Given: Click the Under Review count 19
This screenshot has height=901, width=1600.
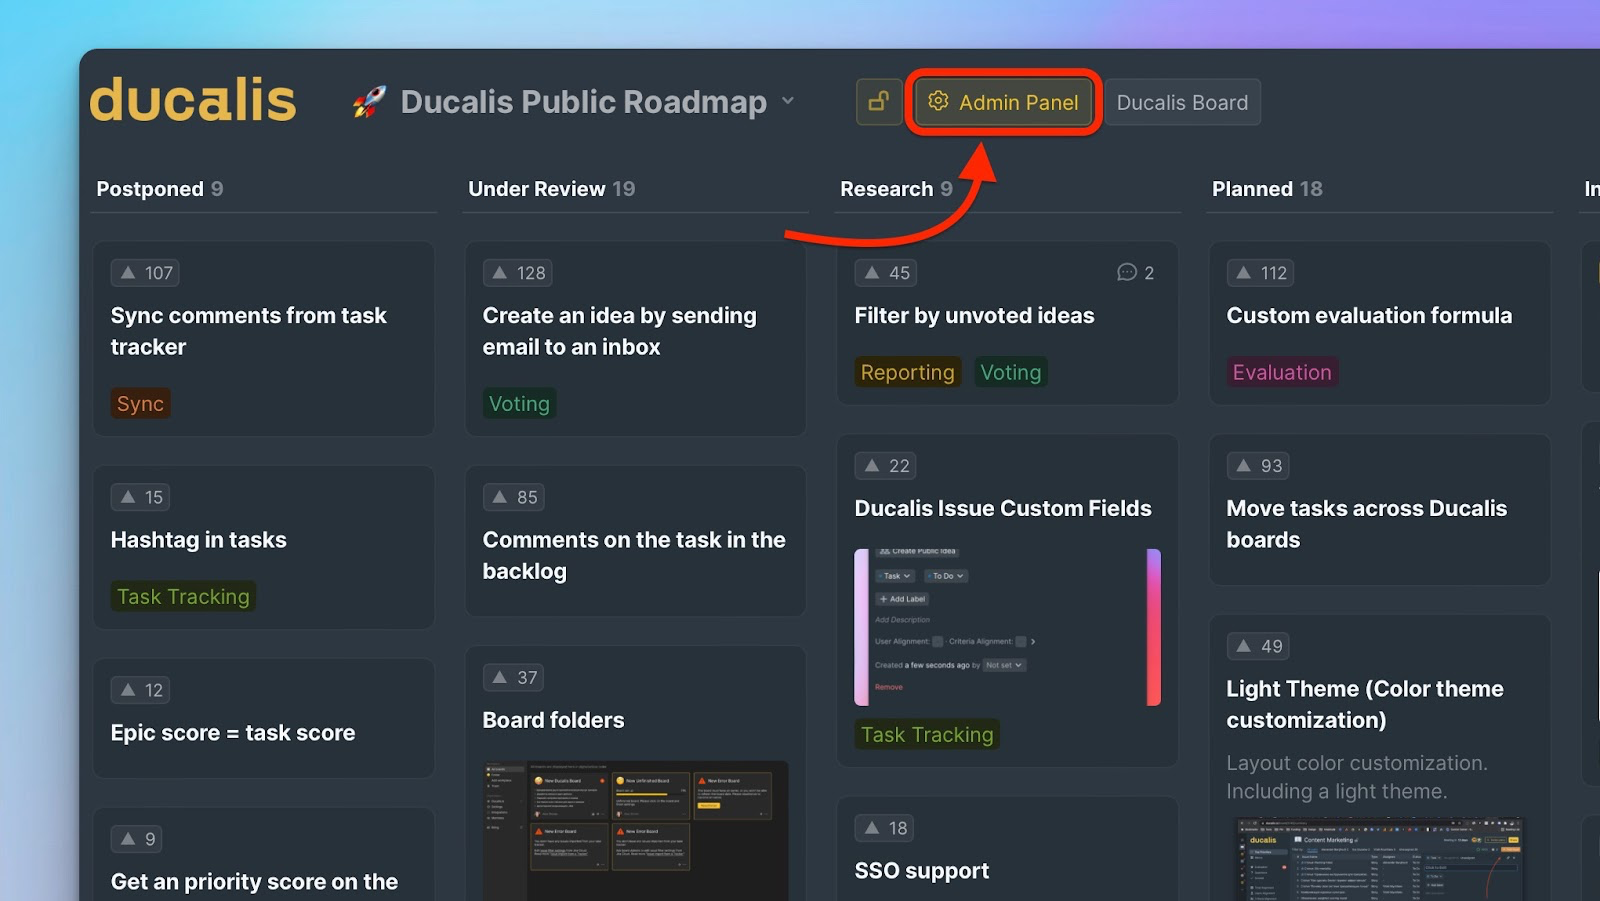Looking at the screenshot, I should coord(624,189).
